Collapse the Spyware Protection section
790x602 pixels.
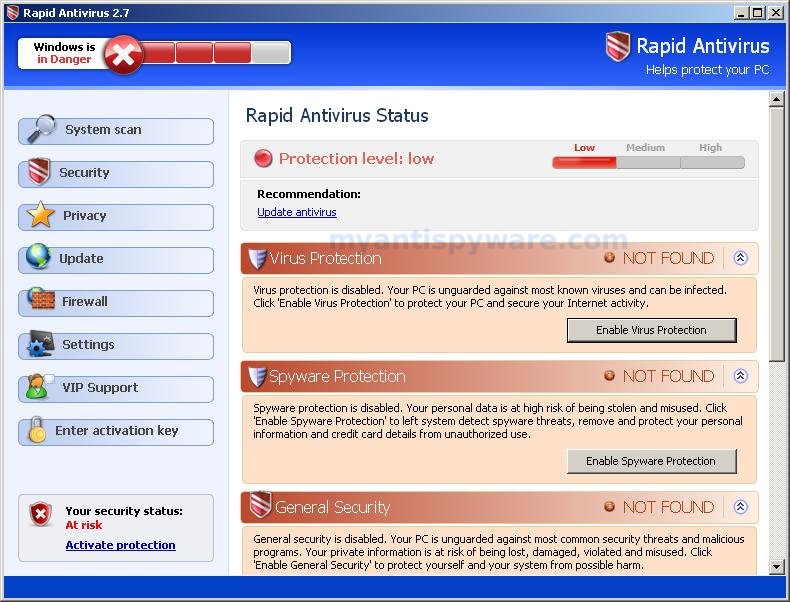click(740, 376)
